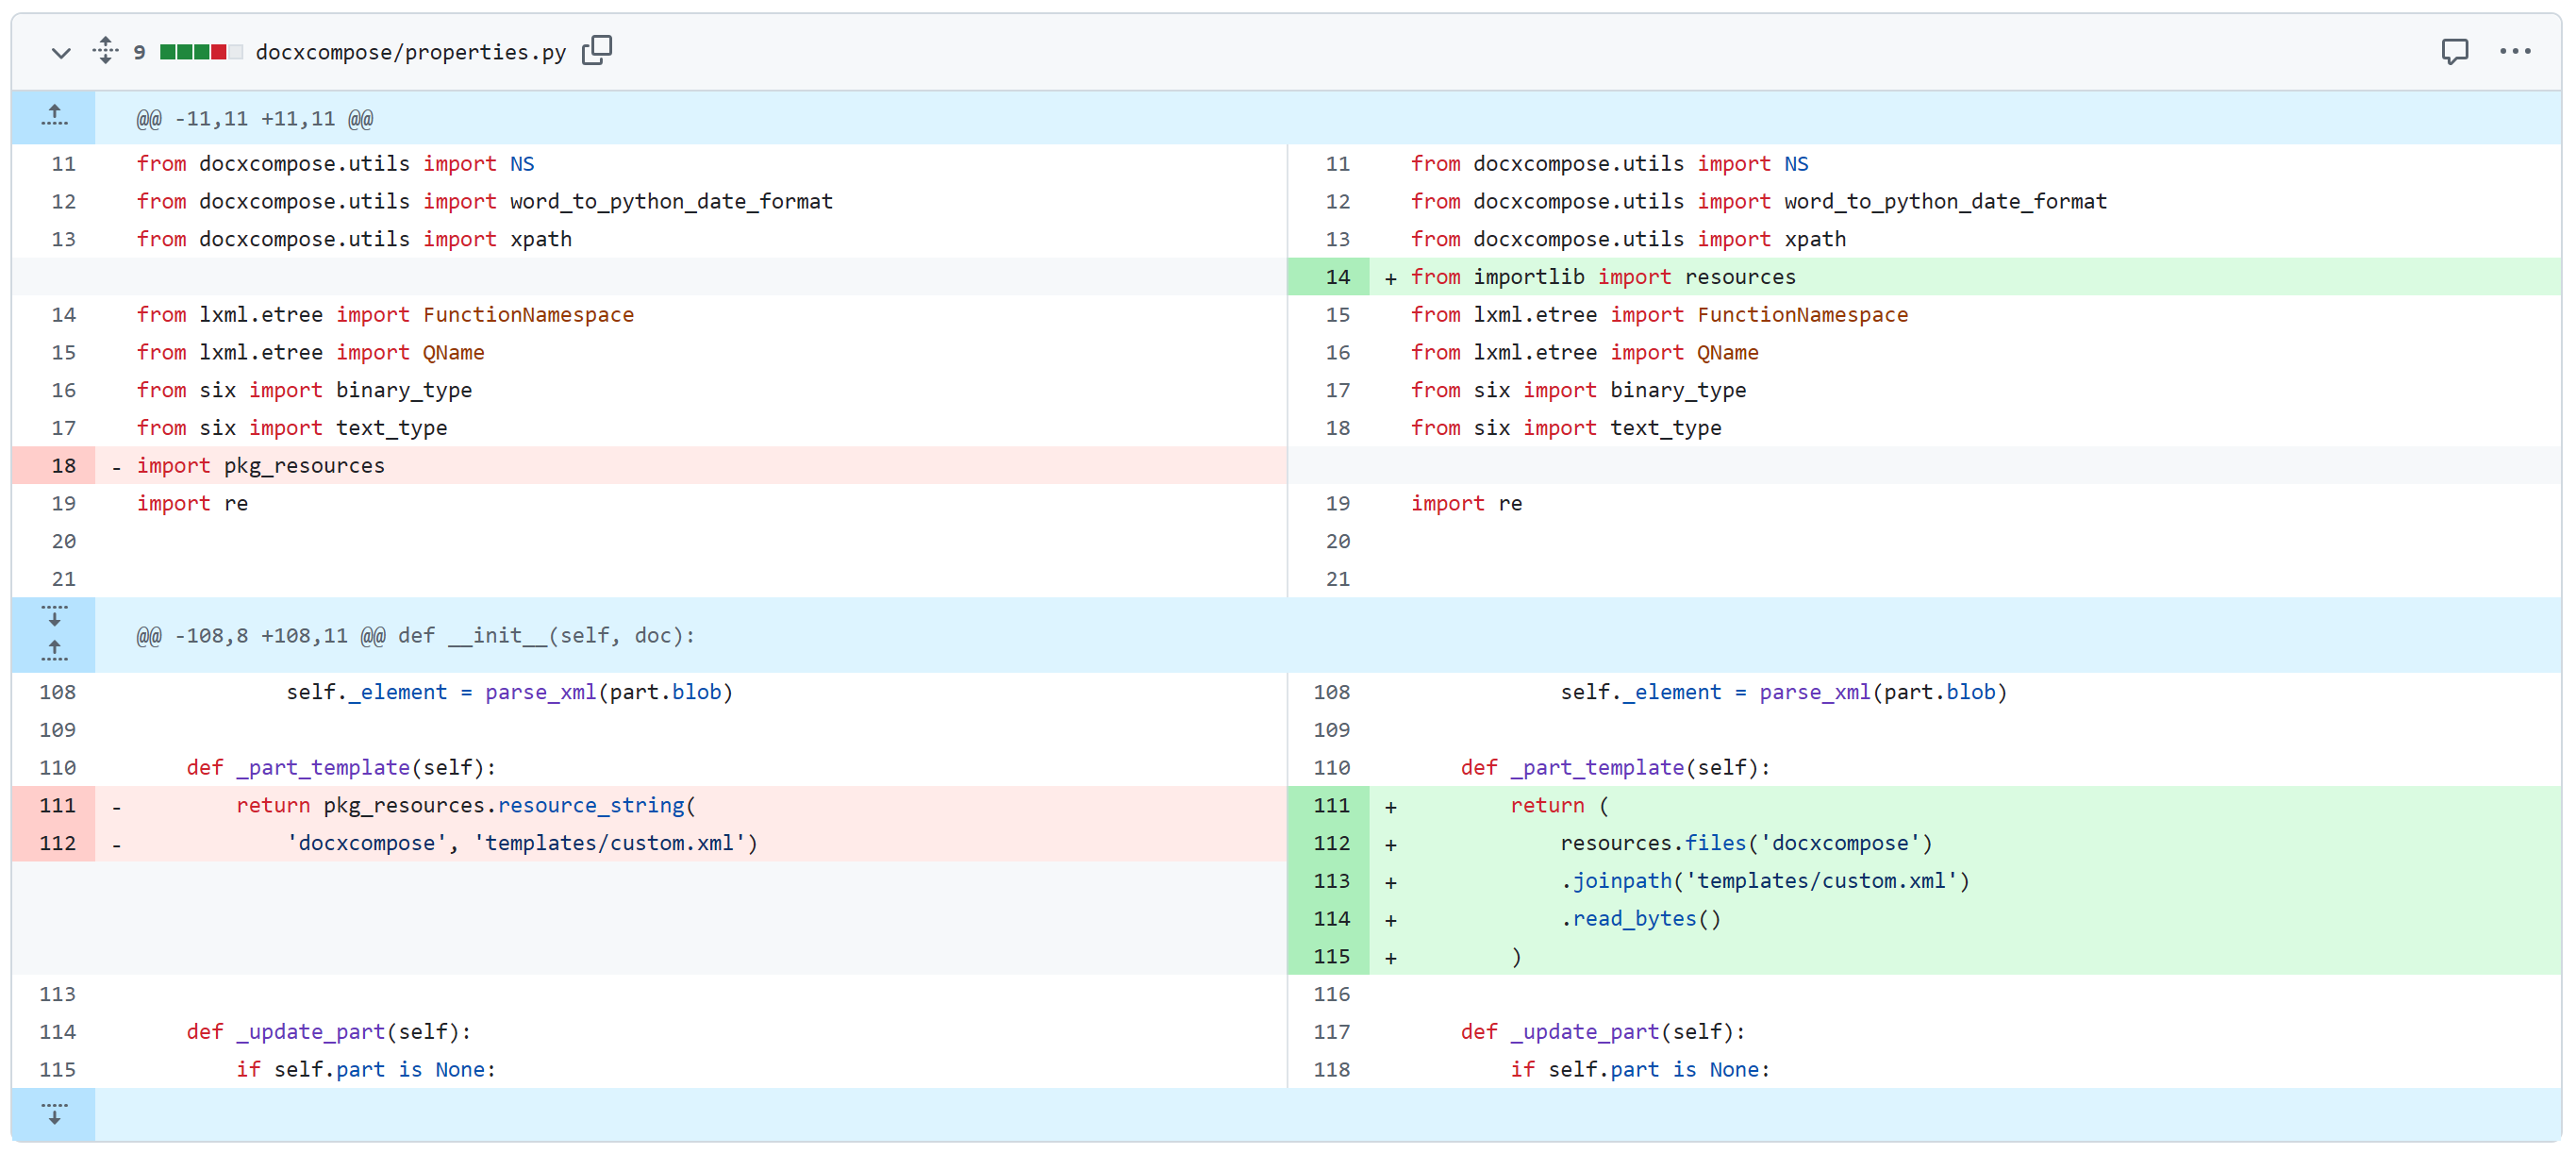This screenshot has width=2576, height=1154.
Task: Select deleted line number 18
Action: click(x=63, y=466)
